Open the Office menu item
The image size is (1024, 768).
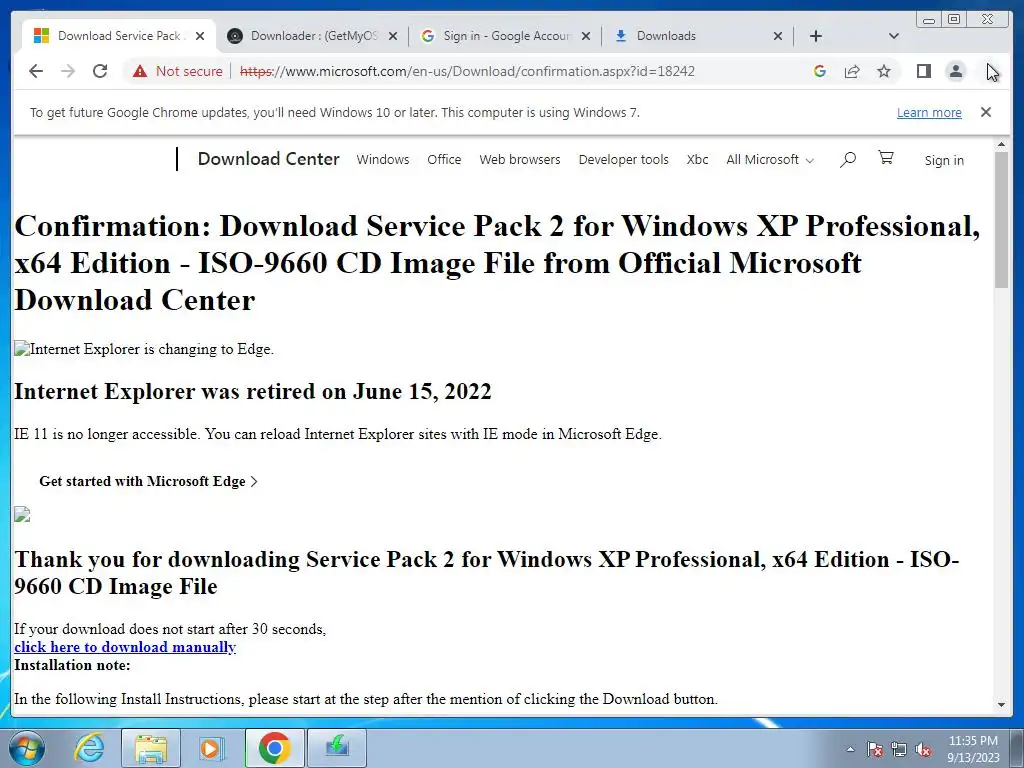point(444,159)
